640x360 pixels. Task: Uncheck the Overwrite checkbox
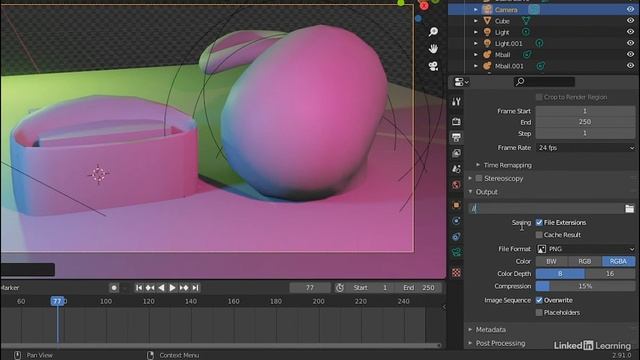pyautogui.click(x=539, y=300)
